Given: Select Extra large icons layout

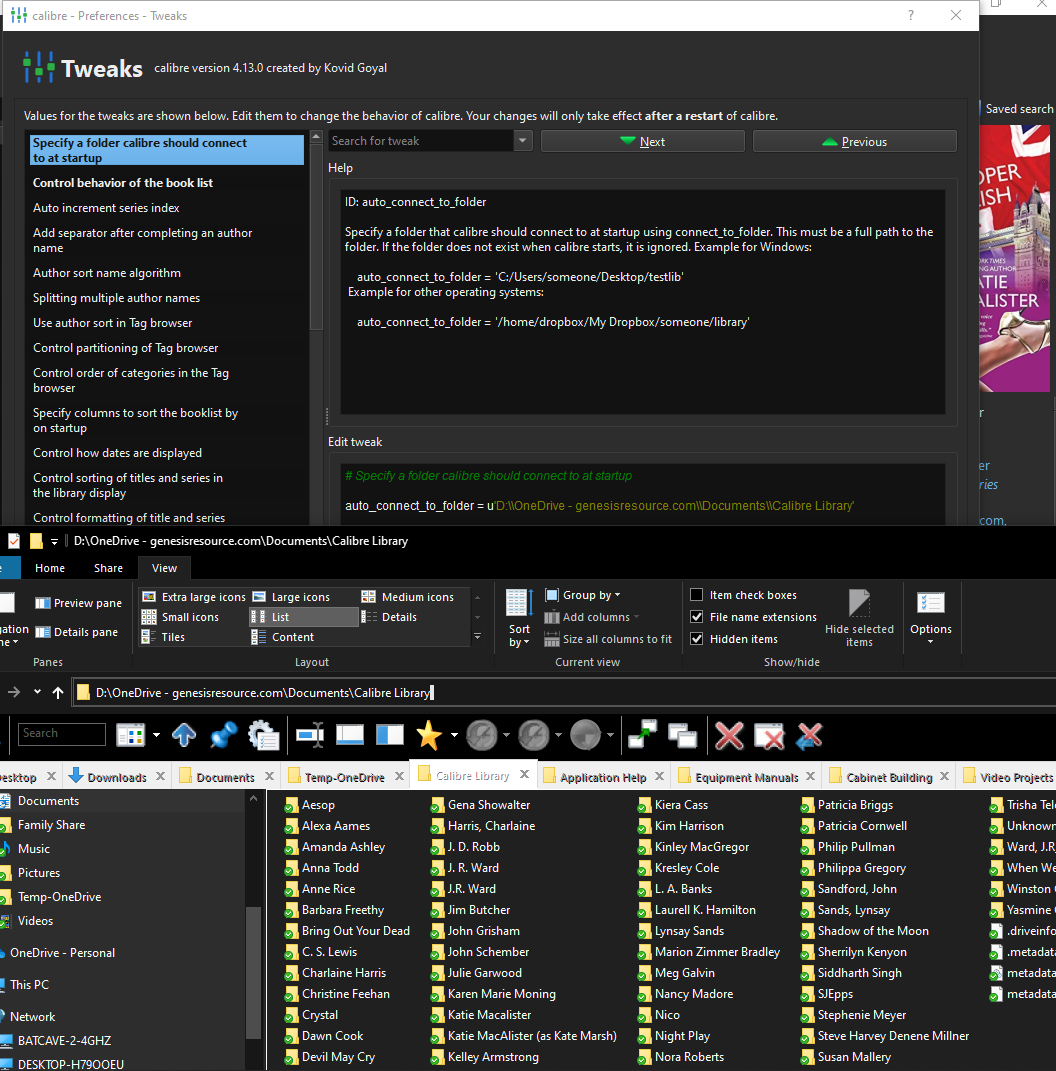Looking at the screenshot, I should coord(193,597).
